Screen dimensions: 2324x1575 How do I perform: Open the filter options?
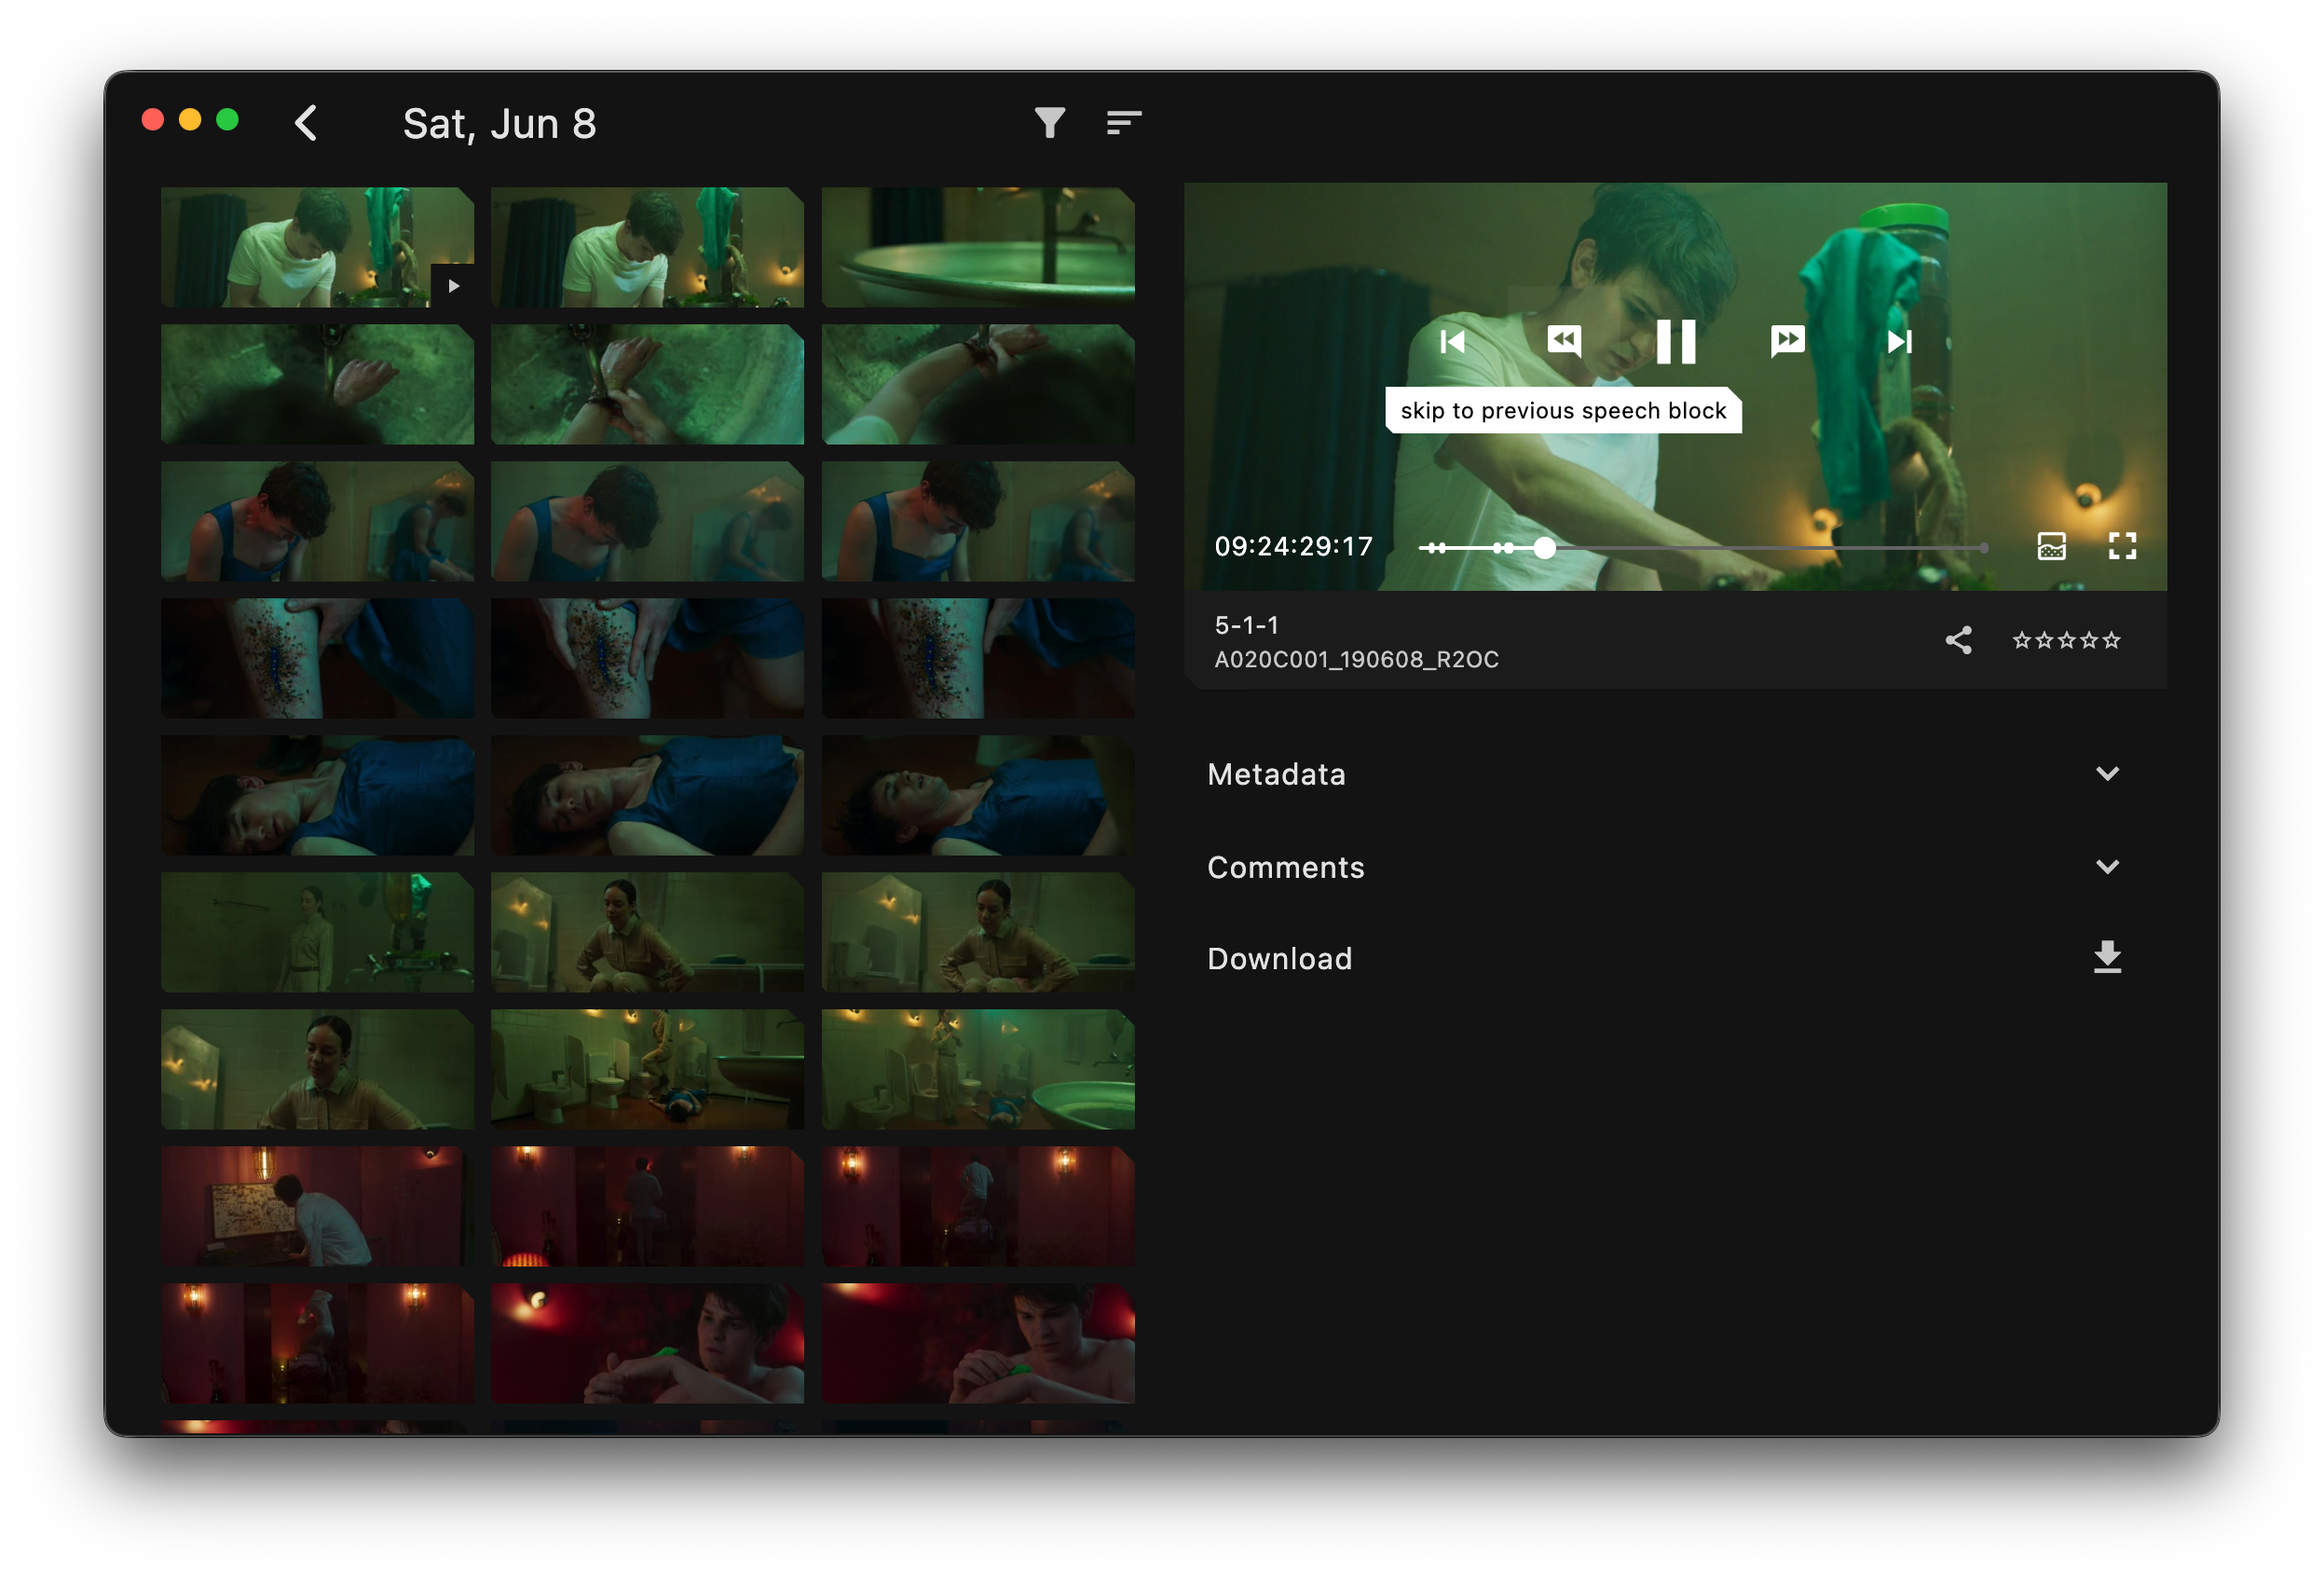point(1049,122)
